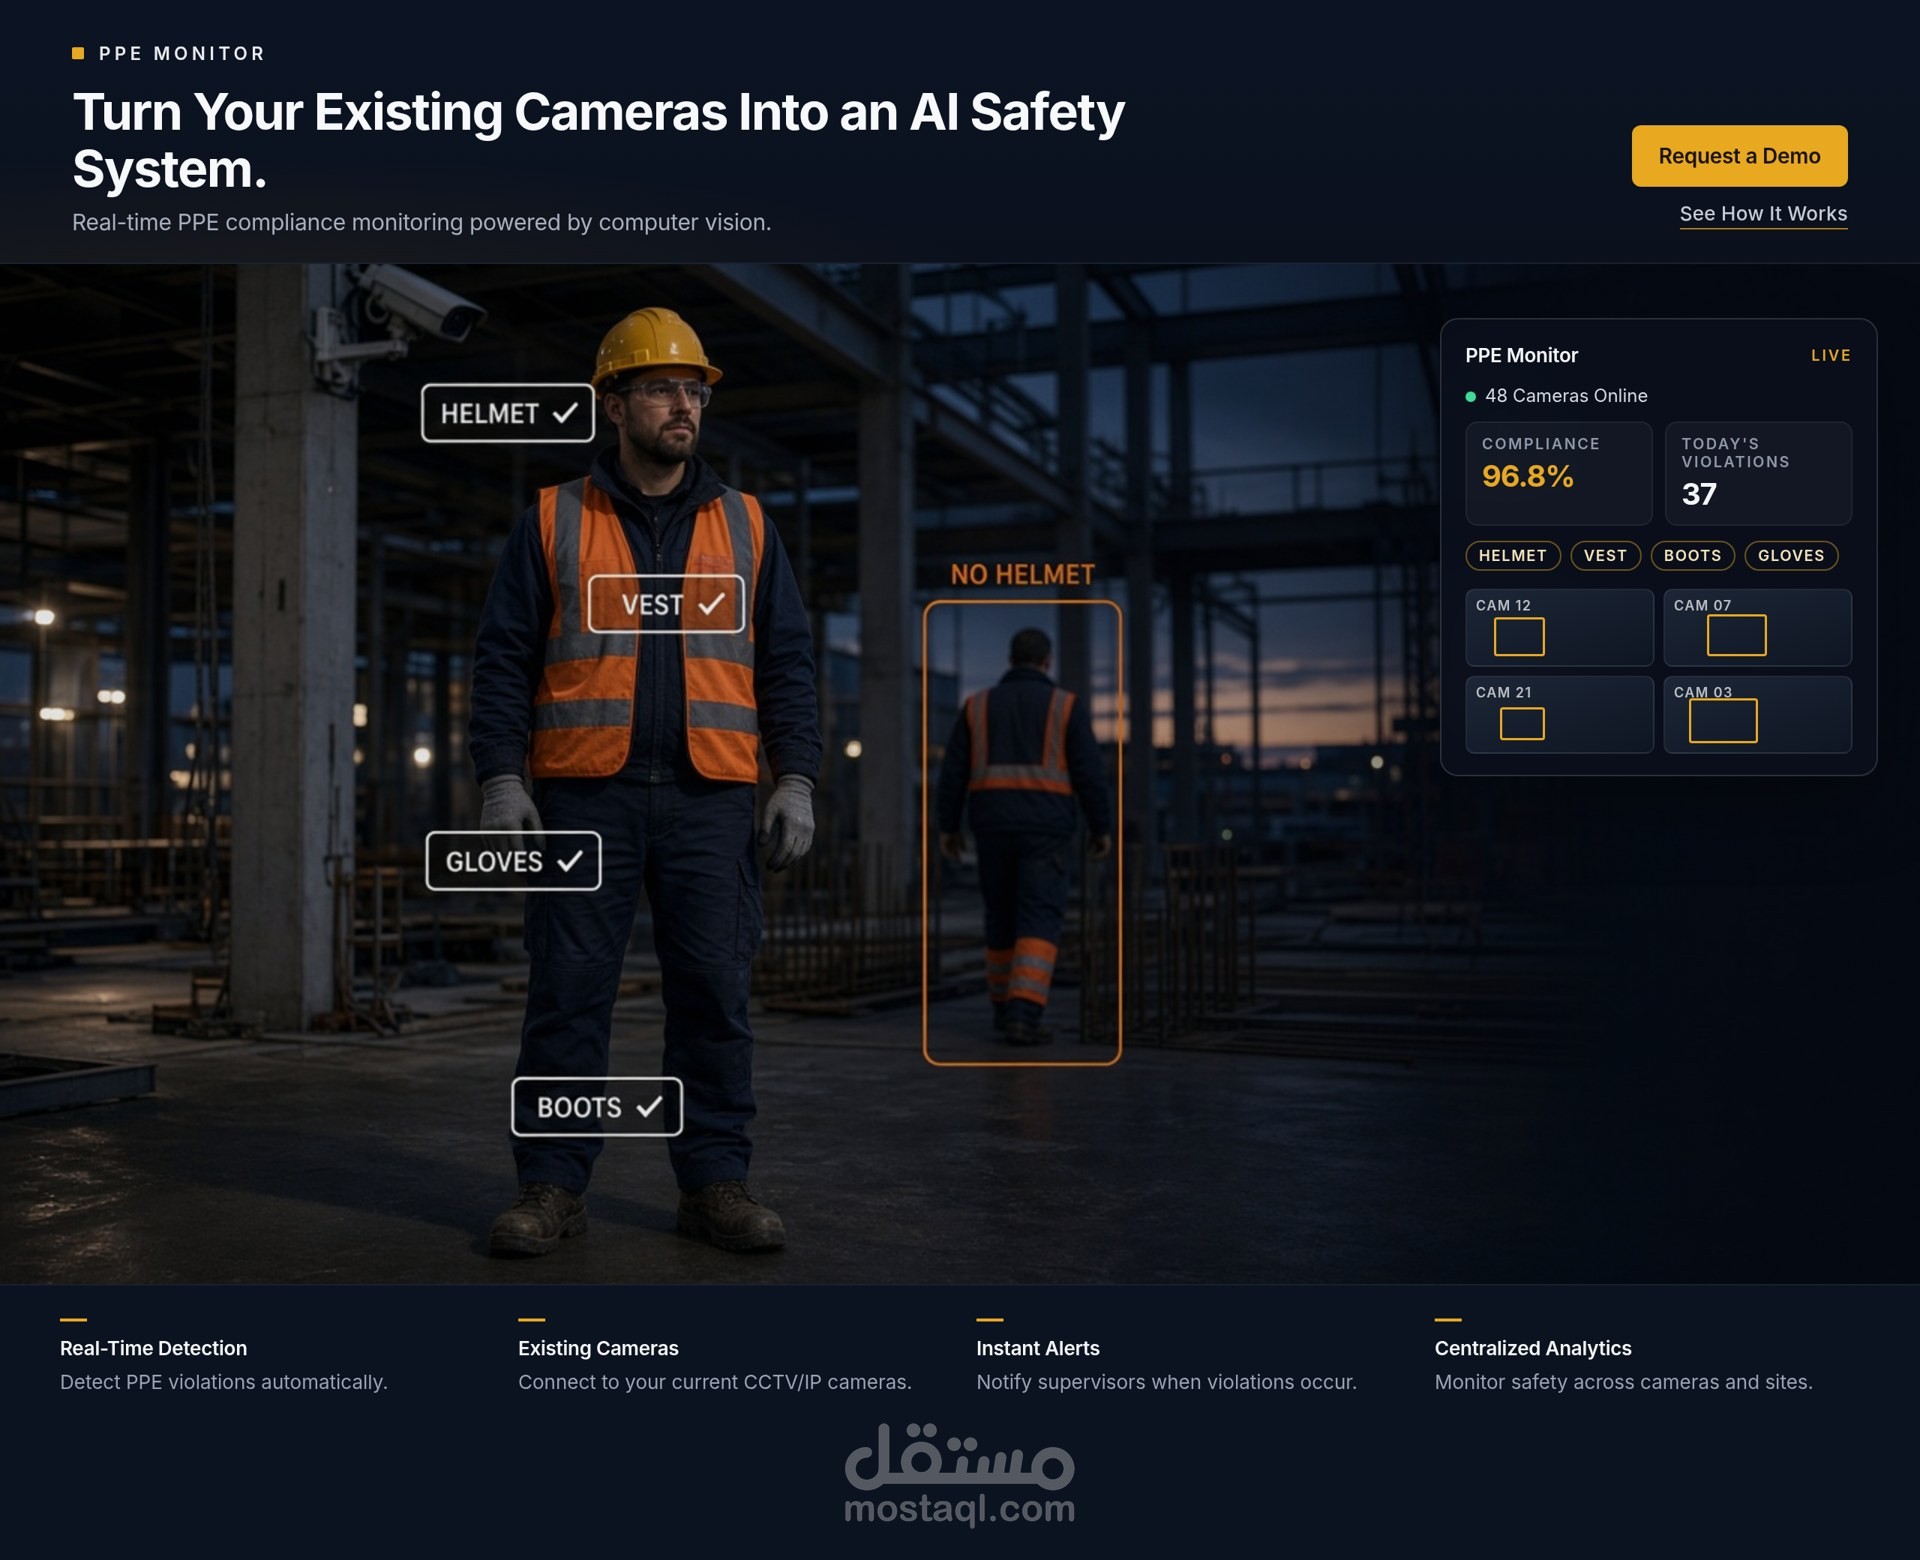Click the Compliance 96.8% card
This screenshot has height=1560, width=1920.
click(x=1558, y=473)
